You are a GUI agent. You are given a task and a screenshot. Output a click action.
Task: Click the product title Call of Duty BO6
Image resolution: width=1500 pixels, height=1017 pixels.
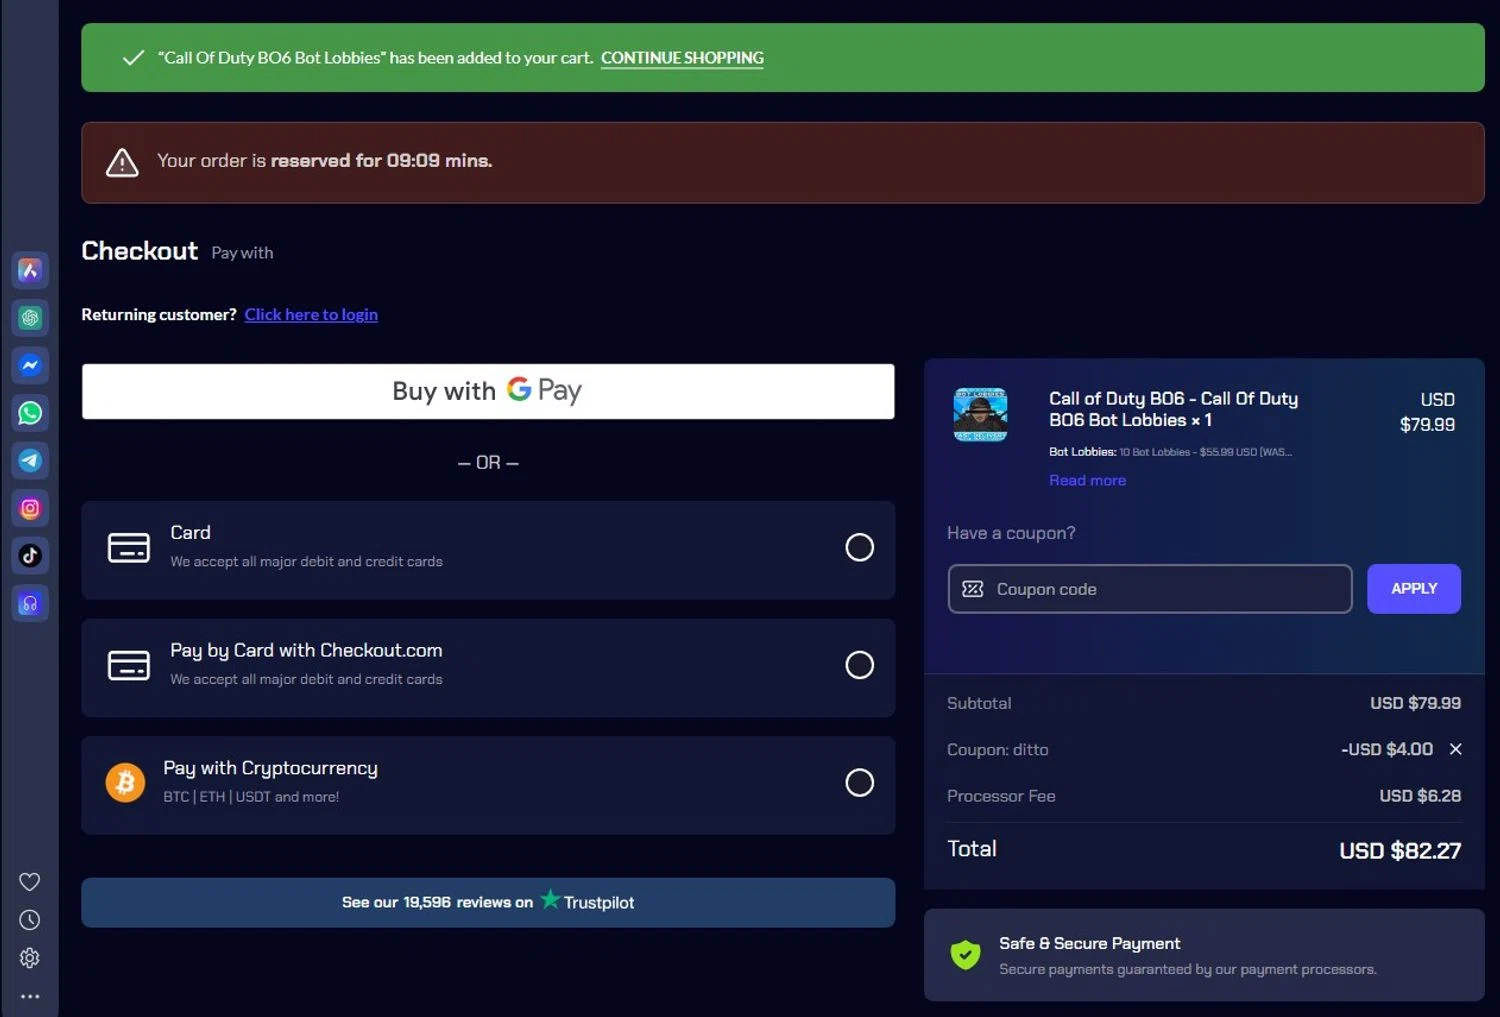tap(1173, 409)
